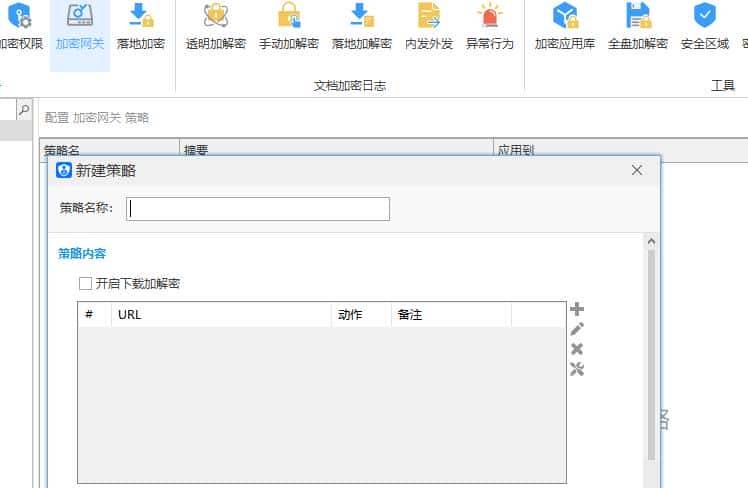The width and height of the screenshot is (748, 488).
Task: Click the 应用到 column header in background list
Action: pos(620,150)
